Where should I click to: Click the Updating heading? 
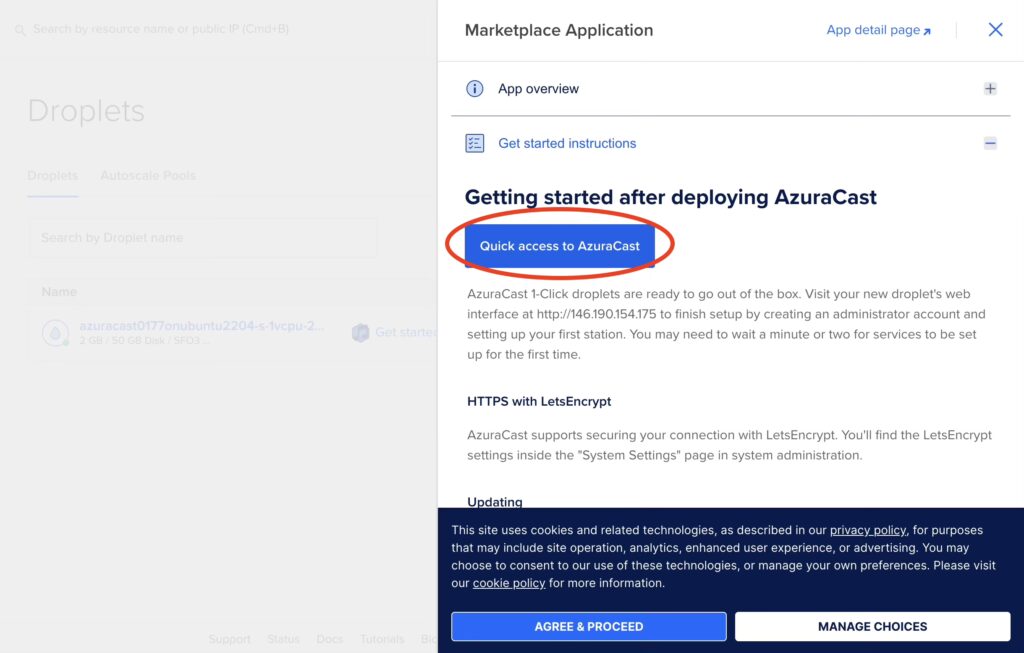click(x=494, y=502)
